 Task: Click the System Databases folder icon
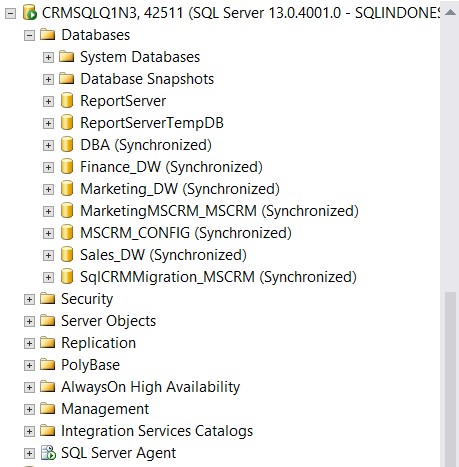tap(67, 57)
